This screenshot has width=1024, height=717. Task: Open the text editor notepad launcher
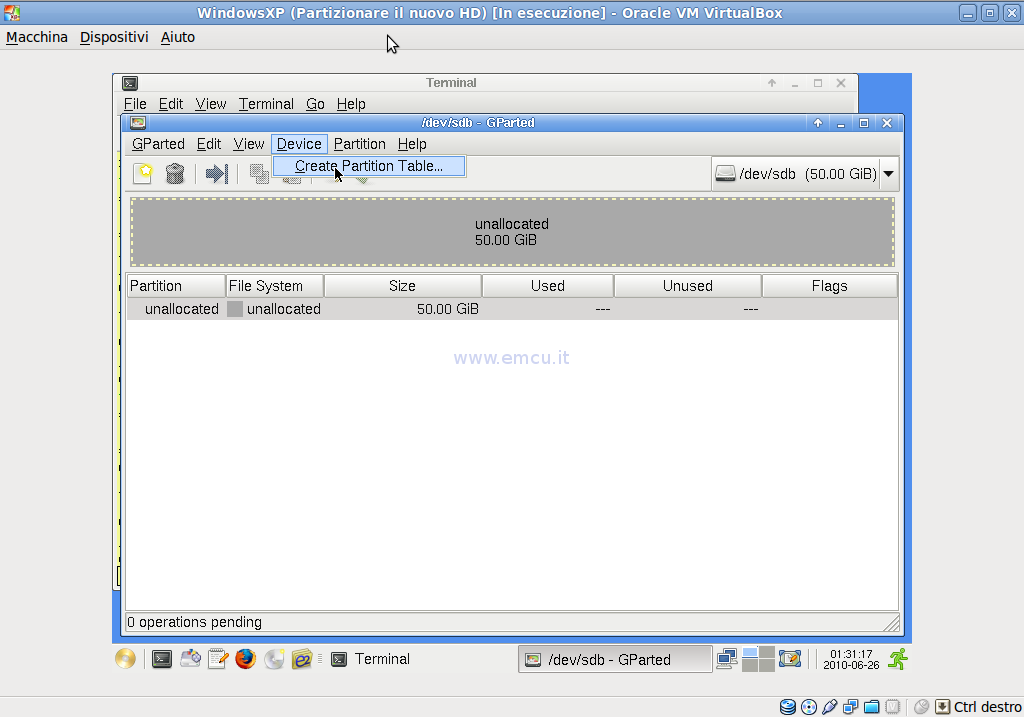(x=218, y=659)
